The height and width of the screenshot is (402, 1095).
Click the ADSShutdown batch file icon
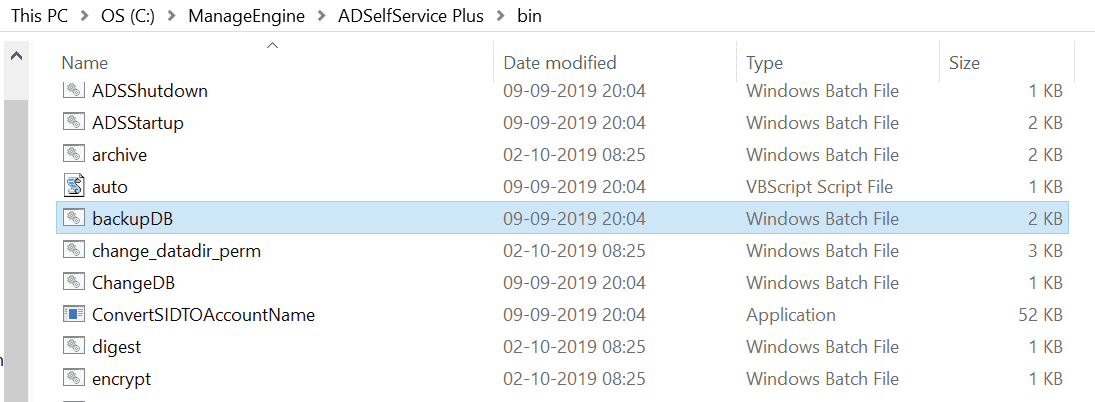pos(74,90)
